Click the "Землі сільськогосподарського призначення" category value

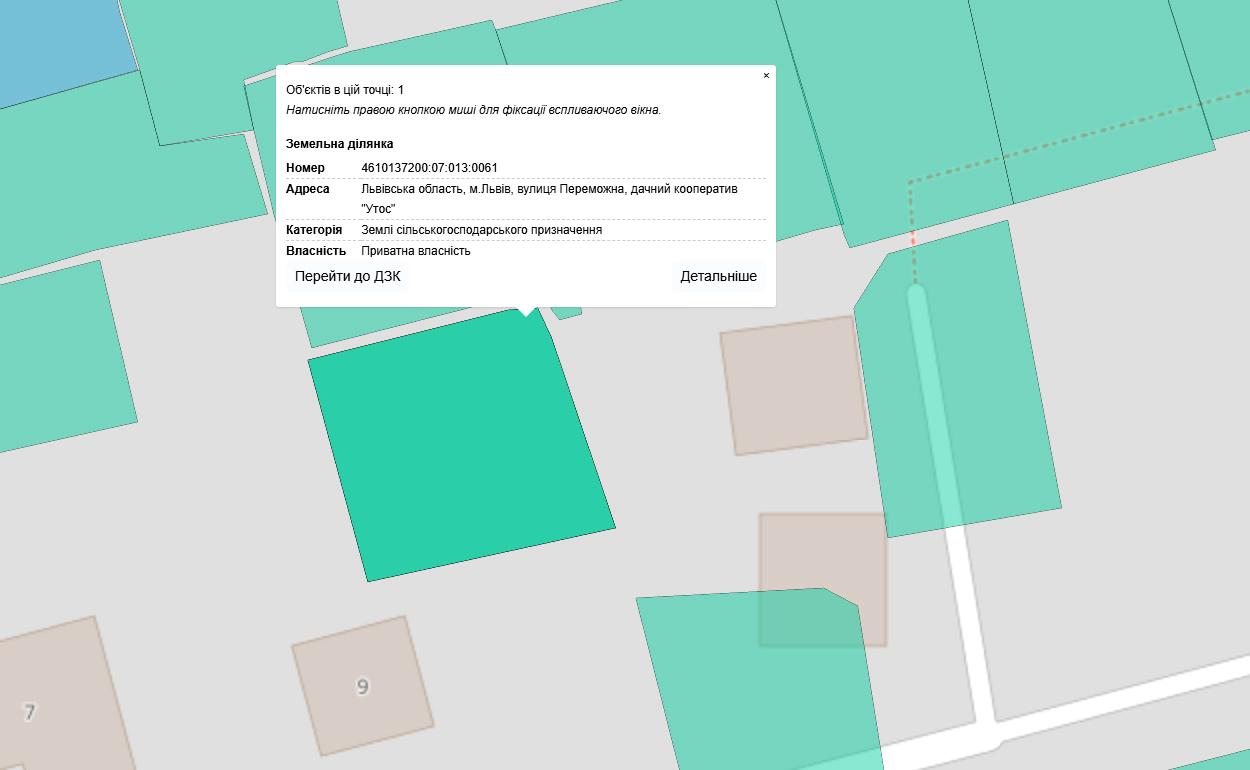tap(481, 230)
